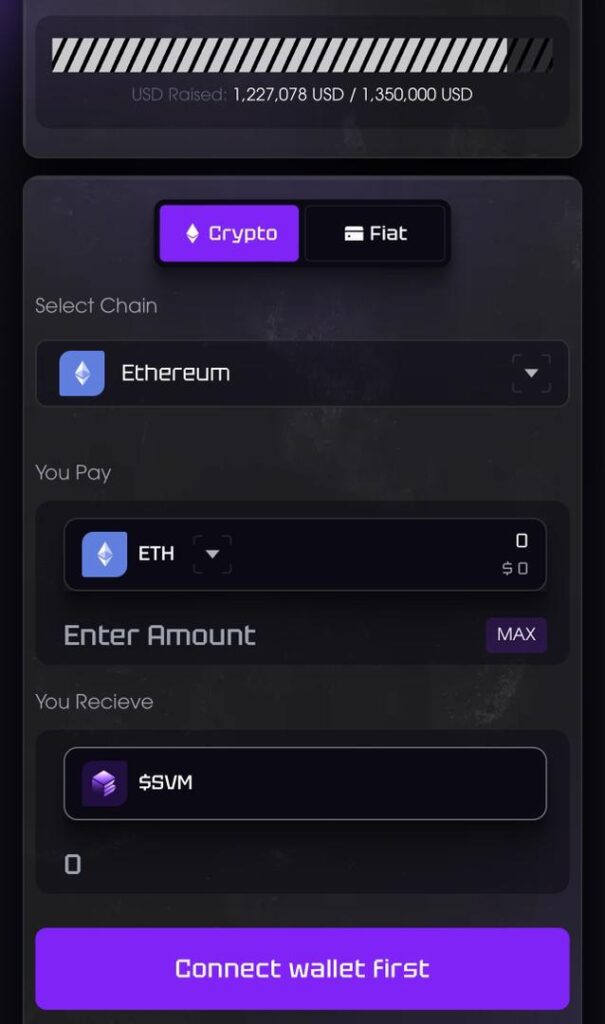Switch to the Fiat payment tab
Viewport: 605px width, 1024px height.
click(x=375, y=234)
